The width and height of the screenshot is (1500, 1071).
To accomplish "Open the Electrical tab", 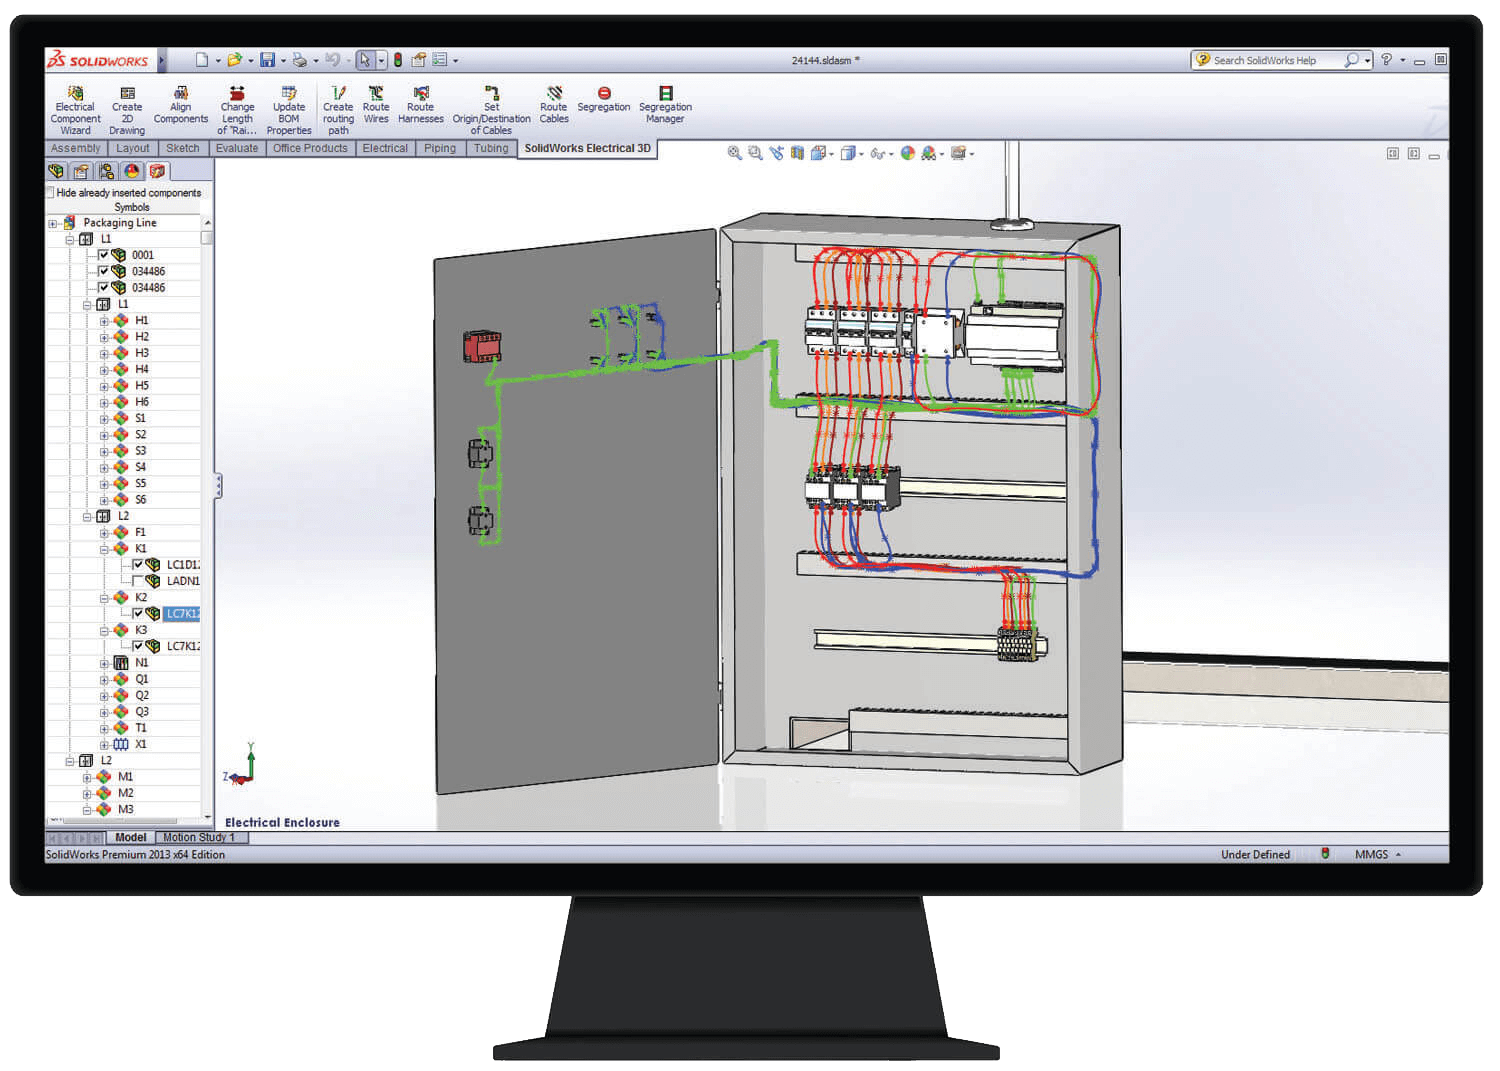I will pos(385,148).
